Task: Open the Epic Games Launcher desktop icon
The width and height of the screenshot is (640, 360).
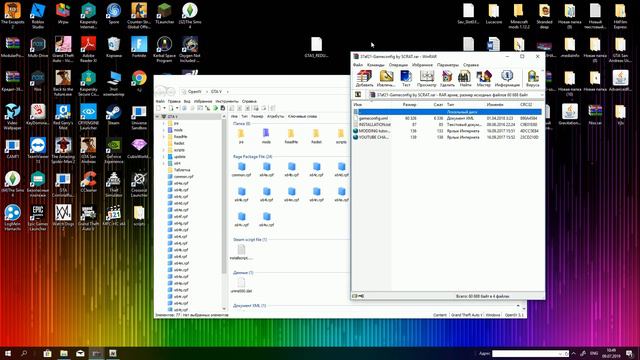Action: click(x=38, y=218)
